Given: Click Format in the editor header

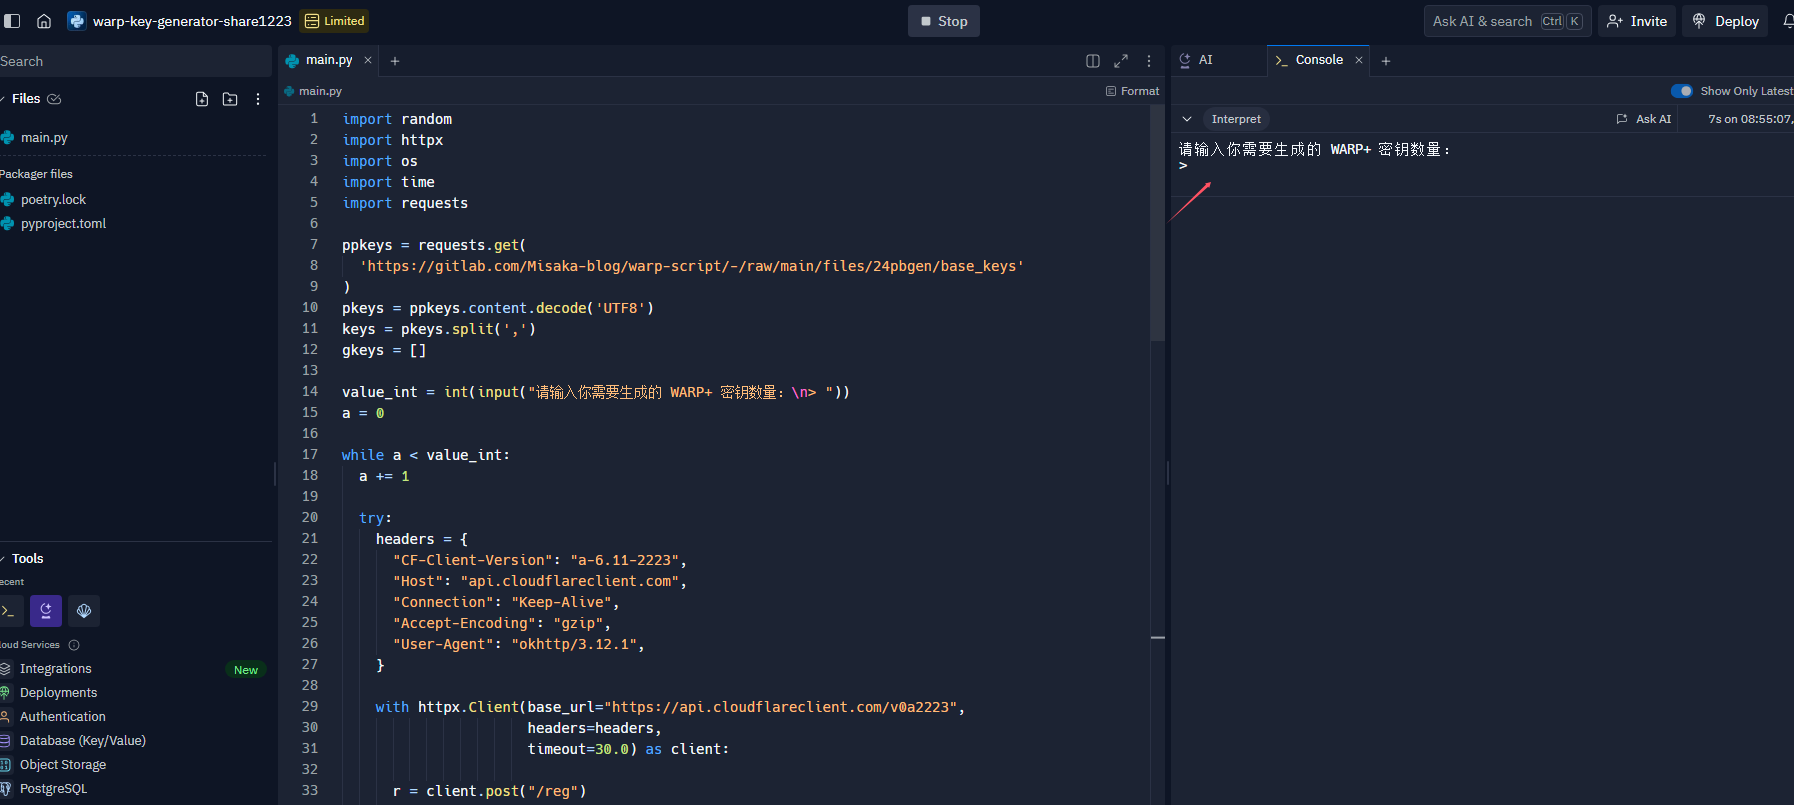Looking at the screenshot, I should [1132, 91].
